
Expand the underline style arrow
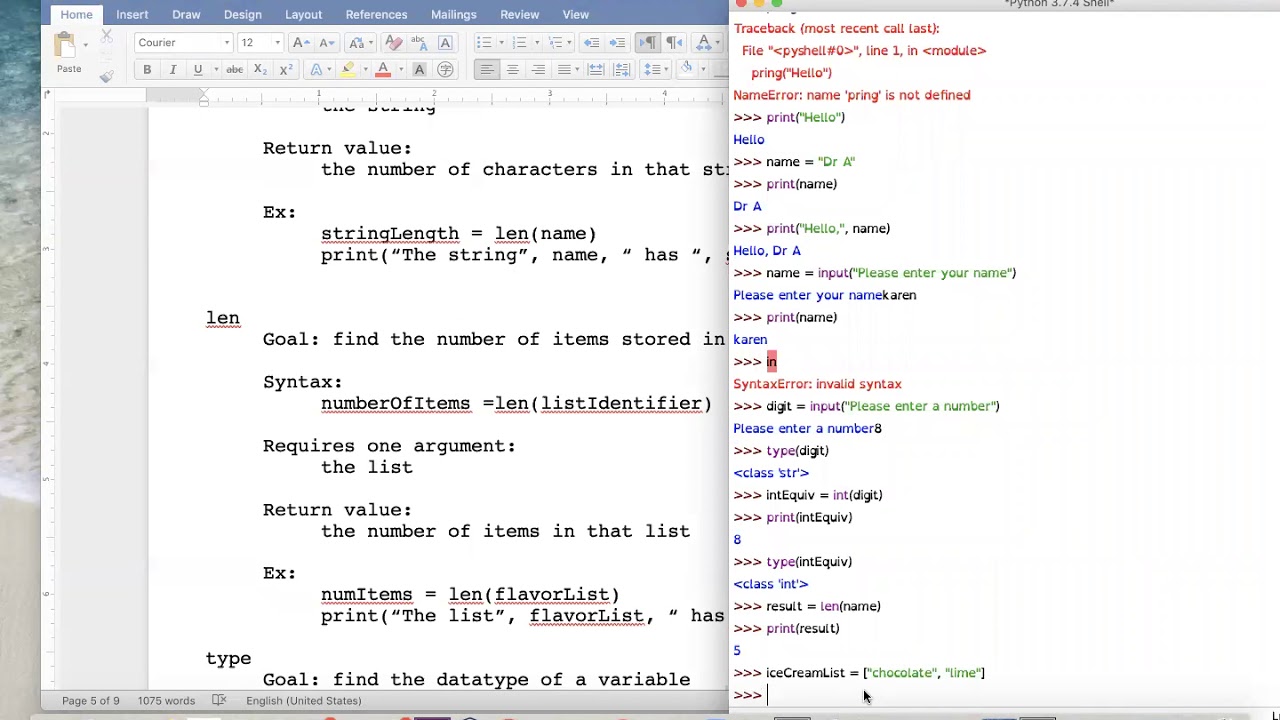pos(216,69)
